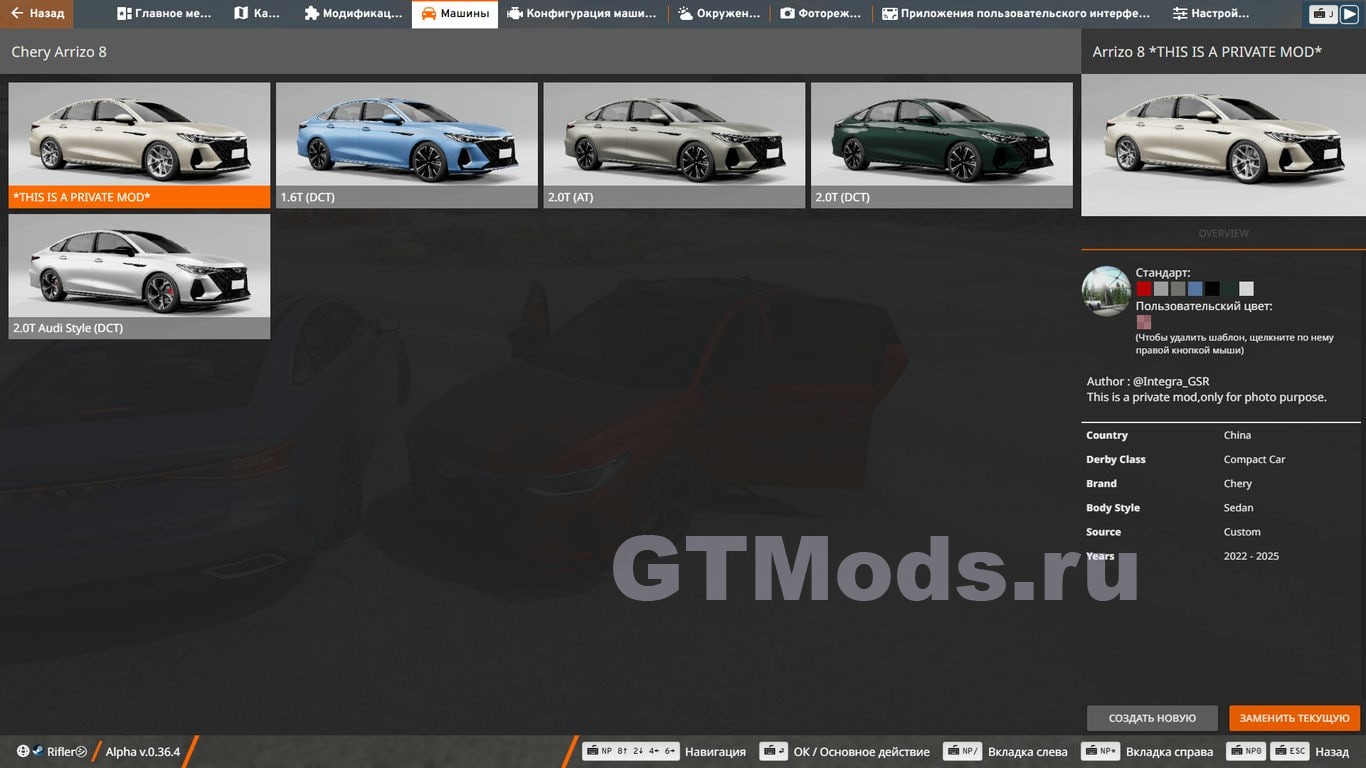
Task: Click the Rifler account name
Action: tap(60, 751)
